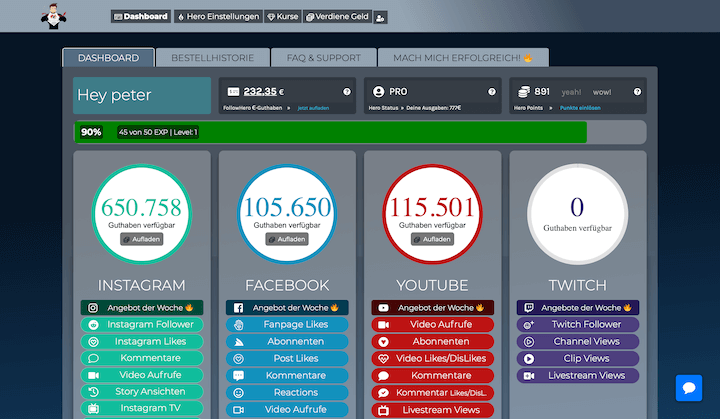Select Facebook Reactions service

pos(287,392)
